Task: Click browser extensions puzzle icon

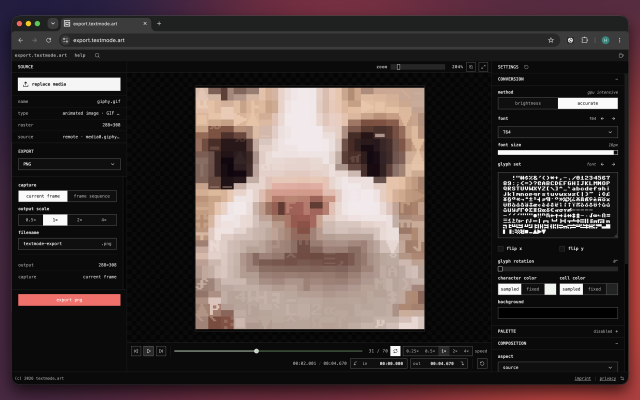Action: (585, 40)
